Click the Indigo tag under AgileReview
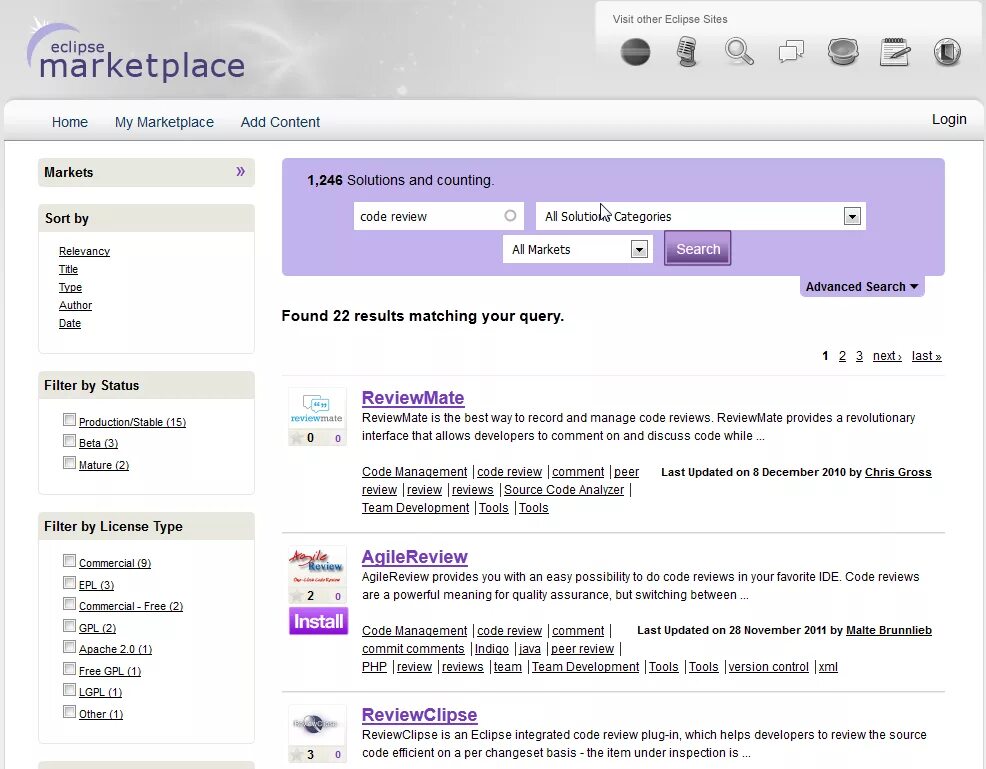This screenshot has height=769, width=986. (x=492, y=649)
